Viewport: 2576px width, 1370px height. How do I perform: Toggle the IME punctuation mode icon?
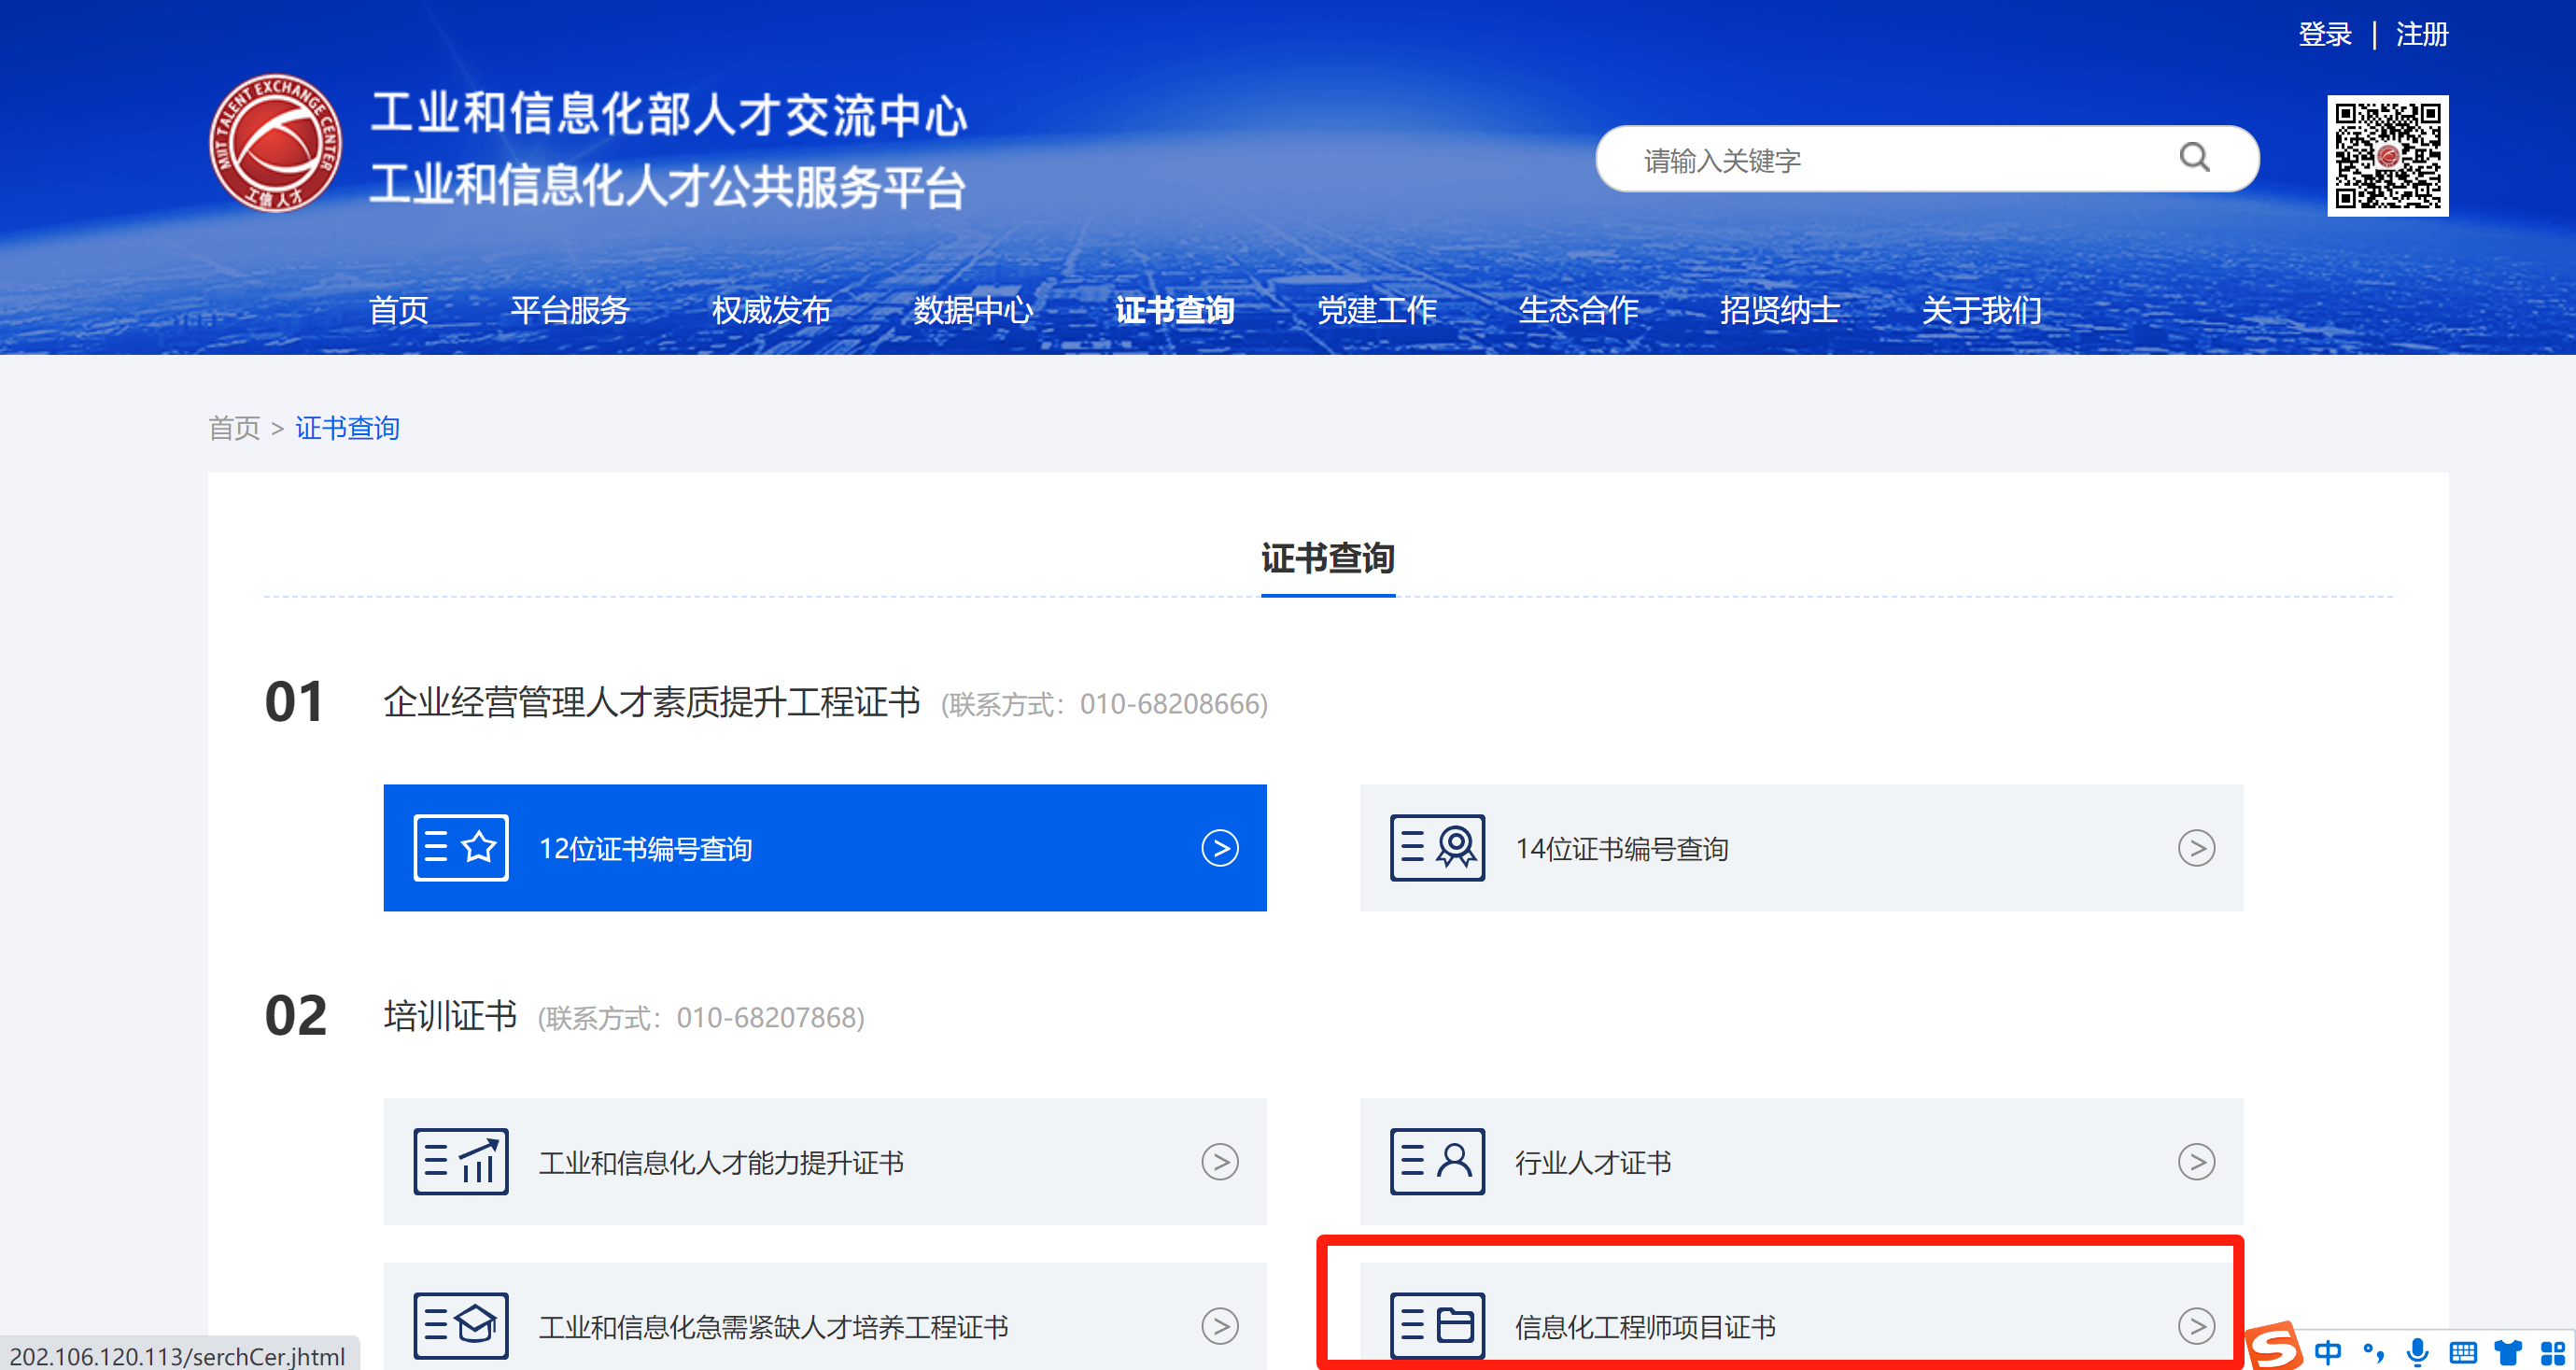point(2372,1352)
